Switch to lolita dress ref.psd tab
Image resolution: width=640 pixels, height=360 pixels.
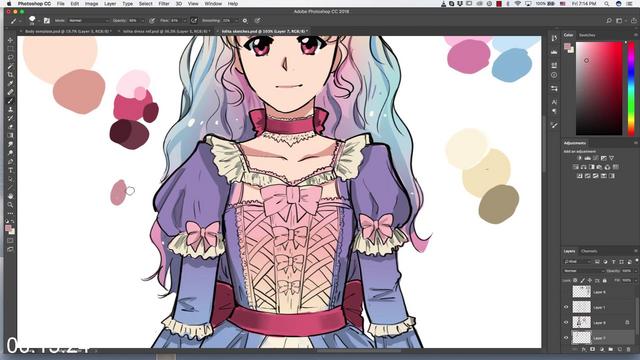point(166,31)
